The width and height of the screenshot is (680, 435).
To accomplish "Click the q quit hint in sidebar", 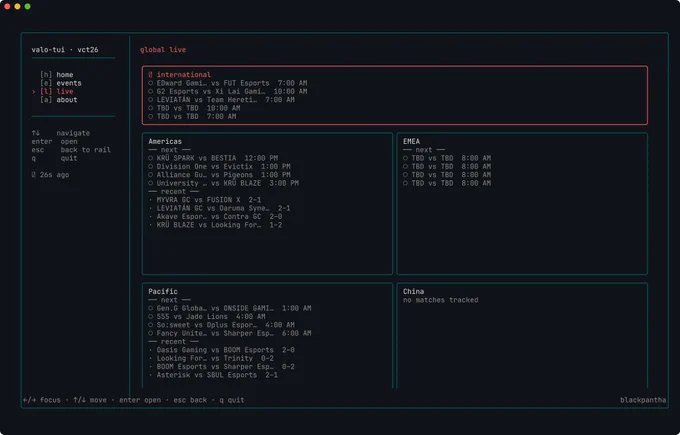I will [x=54, y=158].
